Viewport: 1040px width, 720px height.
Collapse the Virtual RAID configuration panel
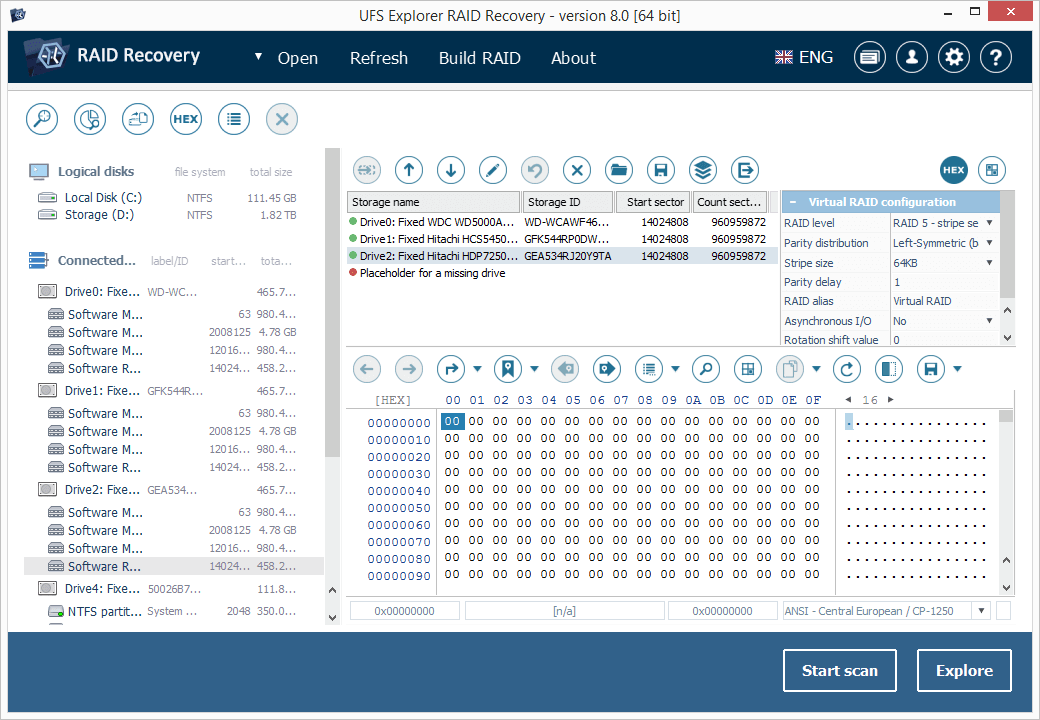(793, 202)
